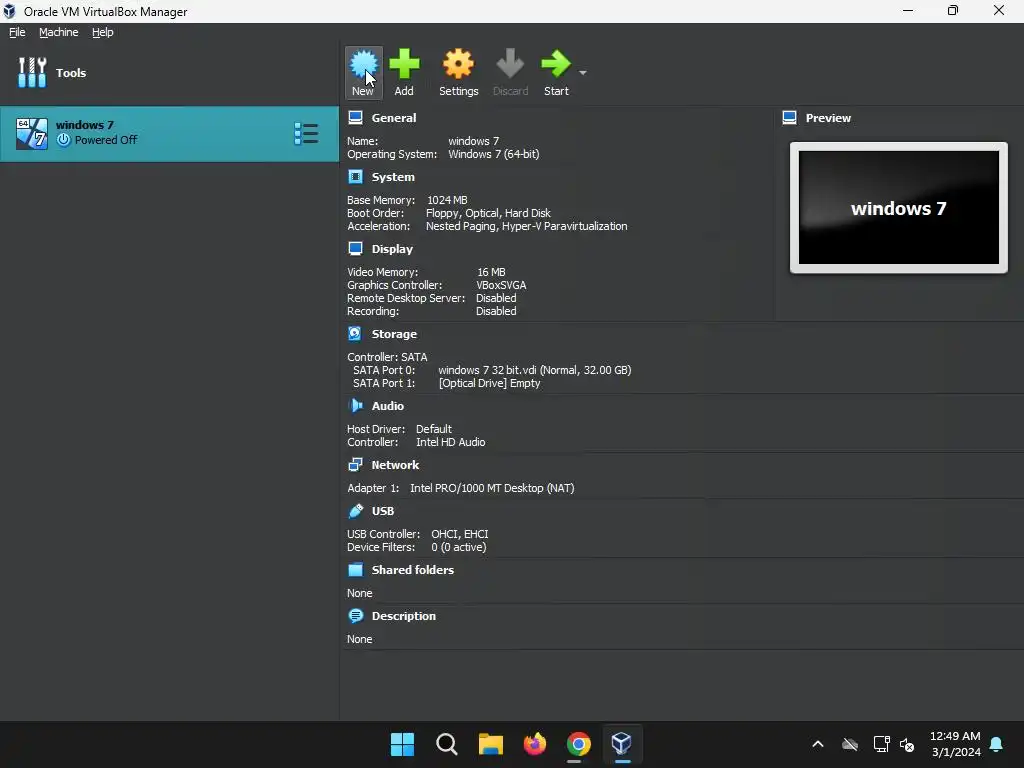Open the notification bell in the tray
The width and height of the screenshot is (1024, 768).
(997, 744)
